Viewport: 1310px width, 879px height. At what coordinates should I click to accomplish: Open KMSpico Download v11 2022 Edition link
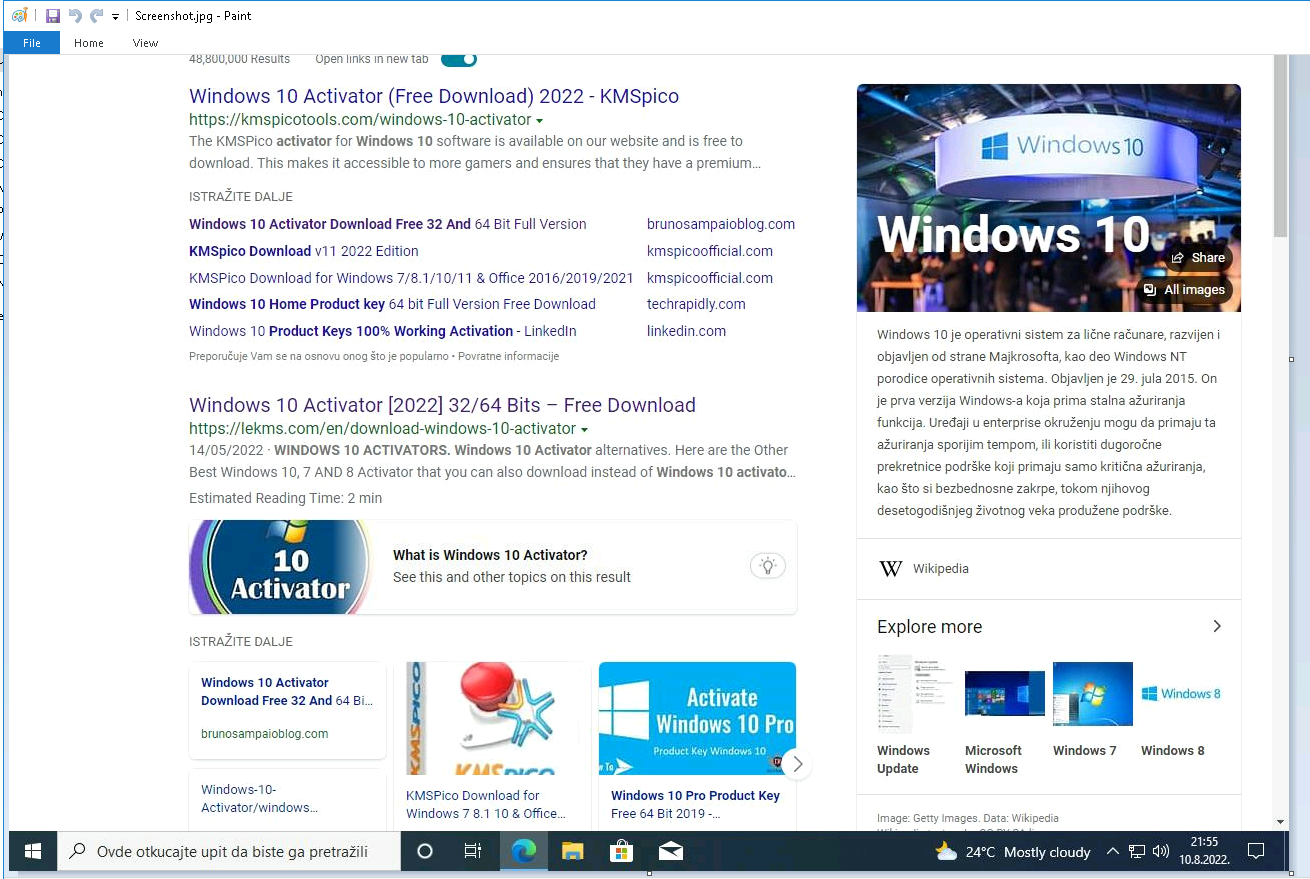pyautogui.click(x=304, y=251)
